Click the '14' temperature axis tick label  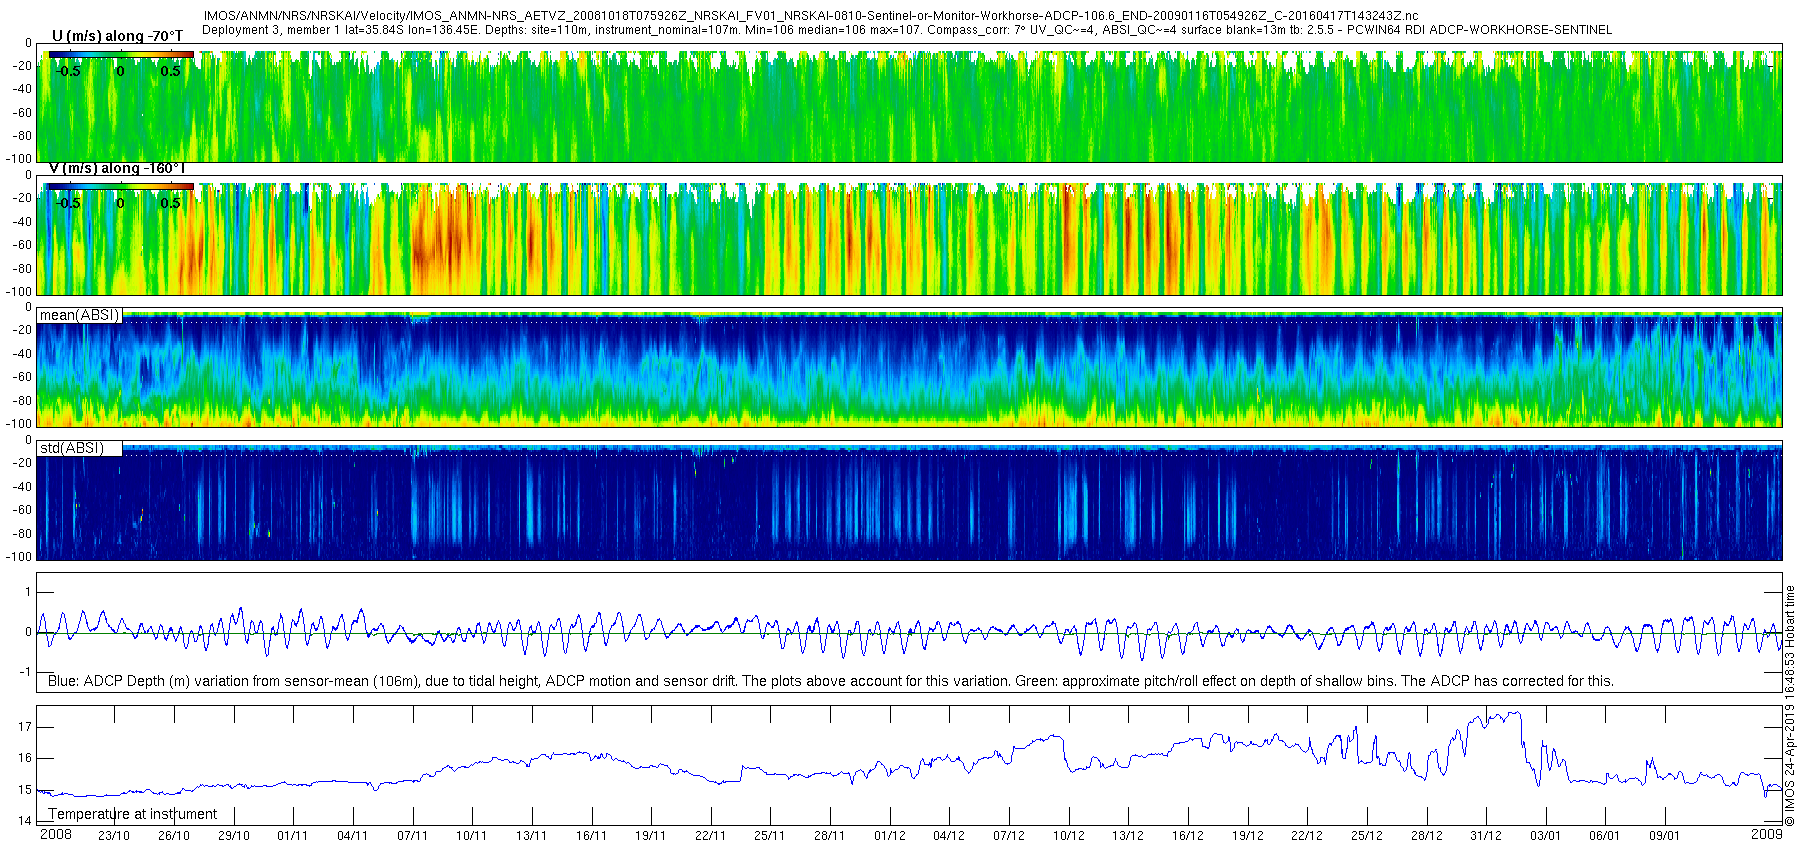pyautogui.click(x=25, y=821)
